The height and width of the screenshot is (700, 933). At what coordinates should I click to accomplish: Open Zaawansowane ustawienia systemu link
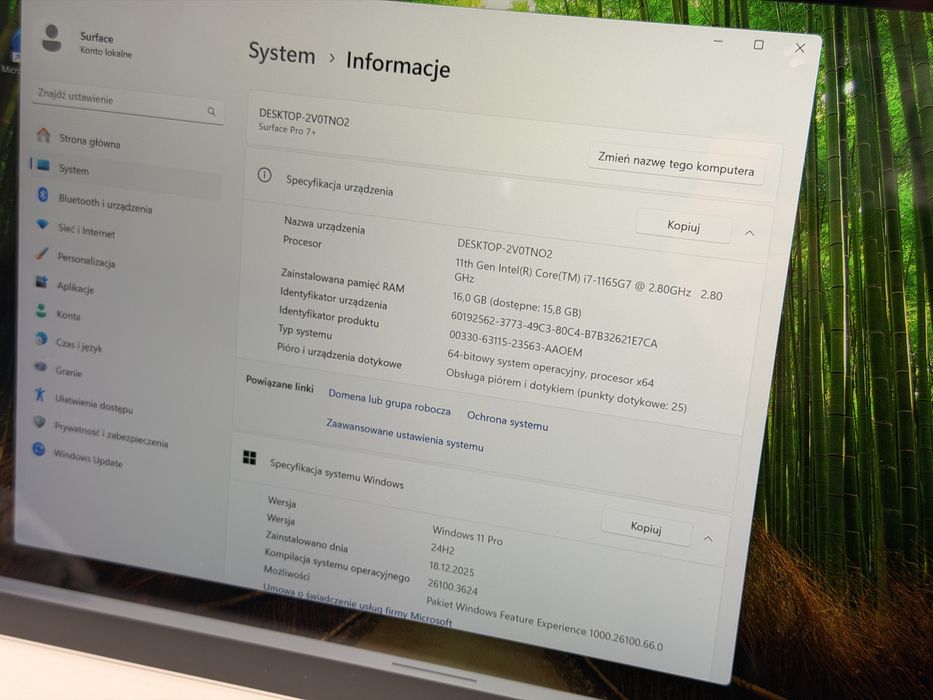(x=405, y=435)
